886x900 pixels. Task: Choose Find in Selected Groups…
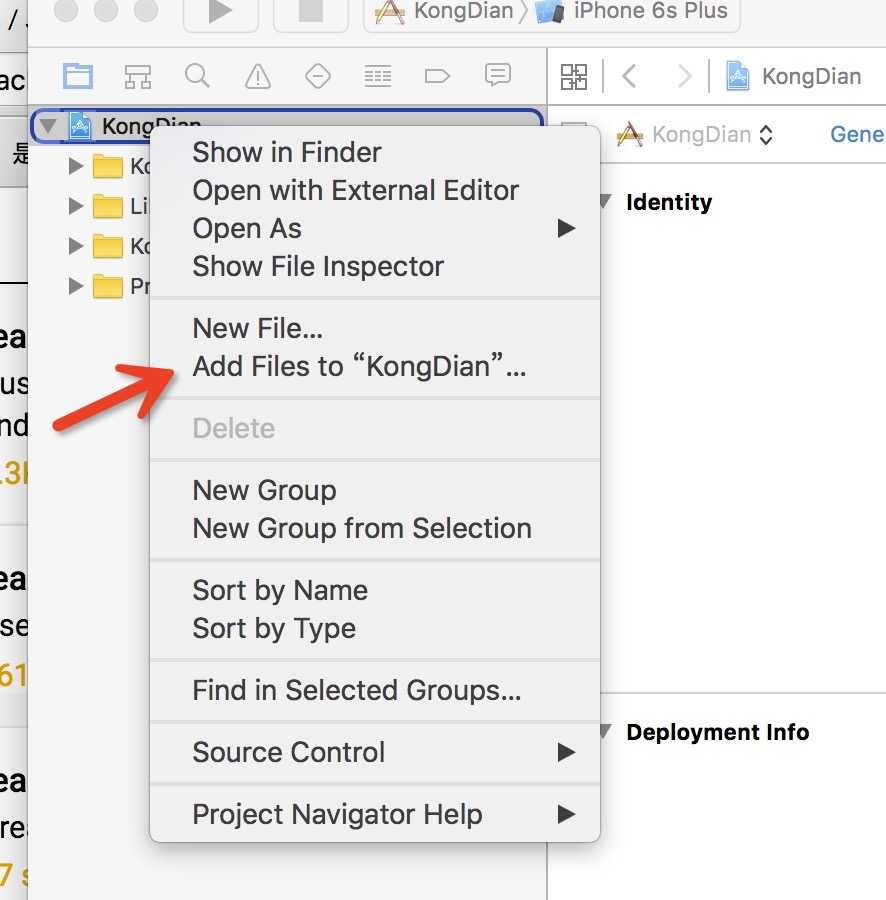[375, 690]
